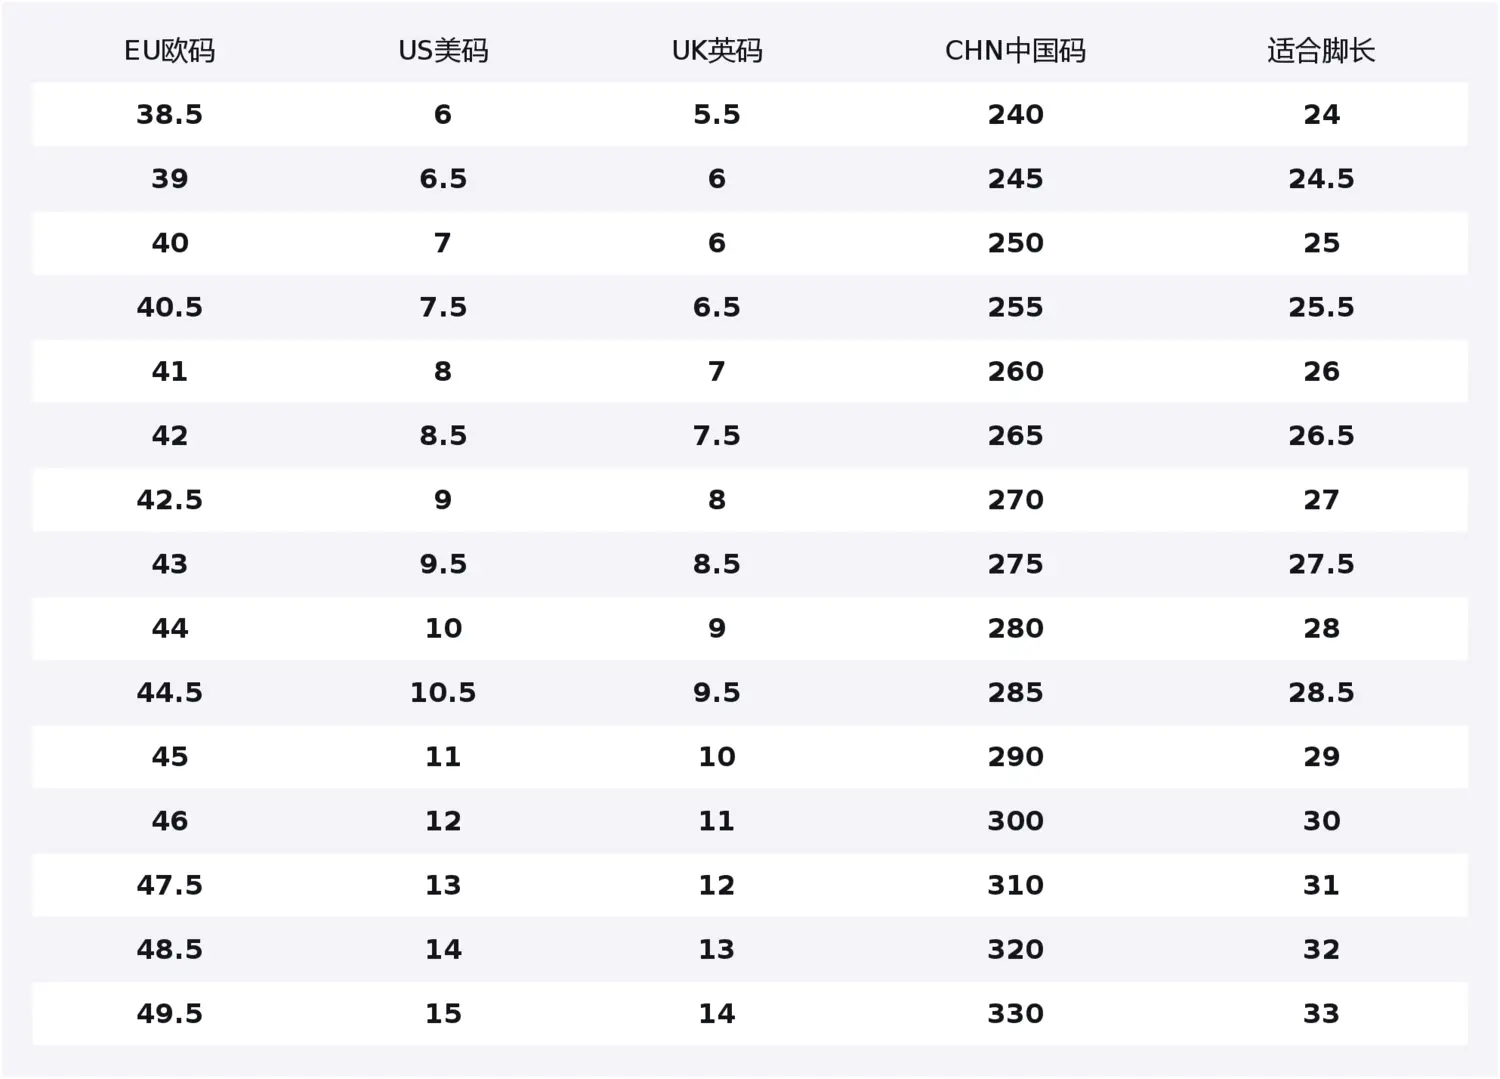
Task: Click the UK英码 column header
Action: pos(716,51)
